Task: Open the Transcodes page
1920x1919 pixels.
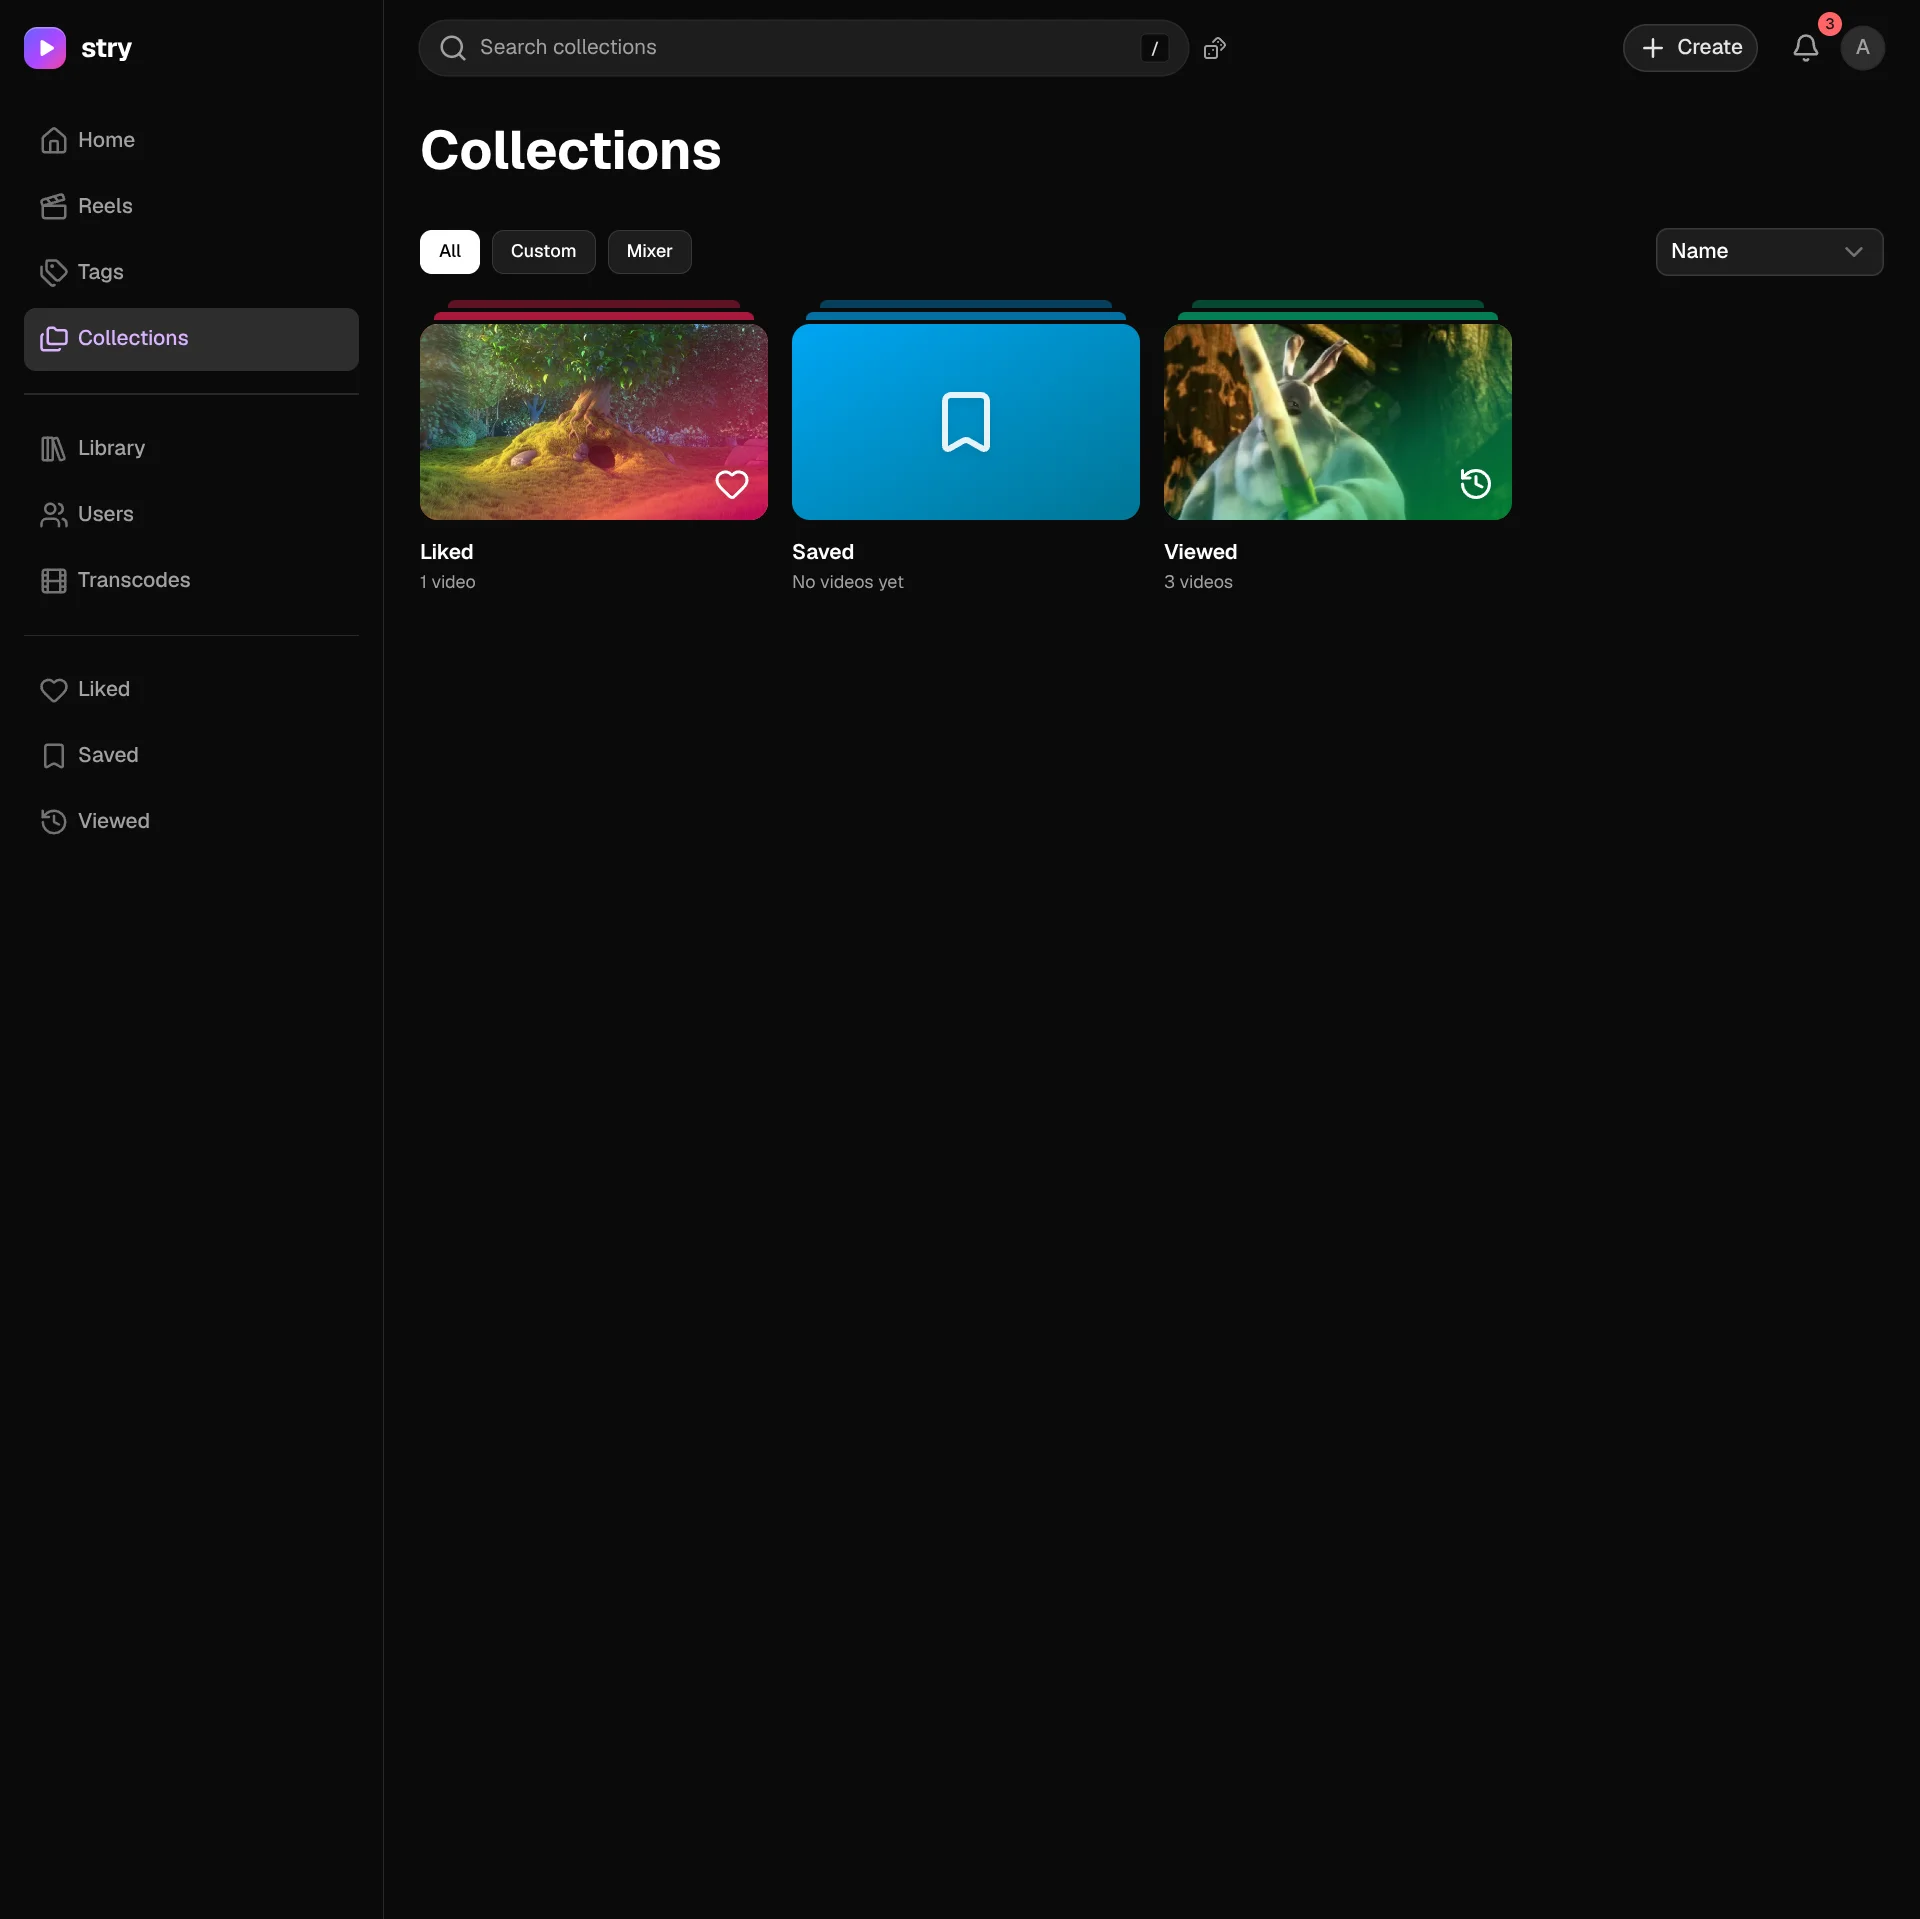Action: point(191,580)
